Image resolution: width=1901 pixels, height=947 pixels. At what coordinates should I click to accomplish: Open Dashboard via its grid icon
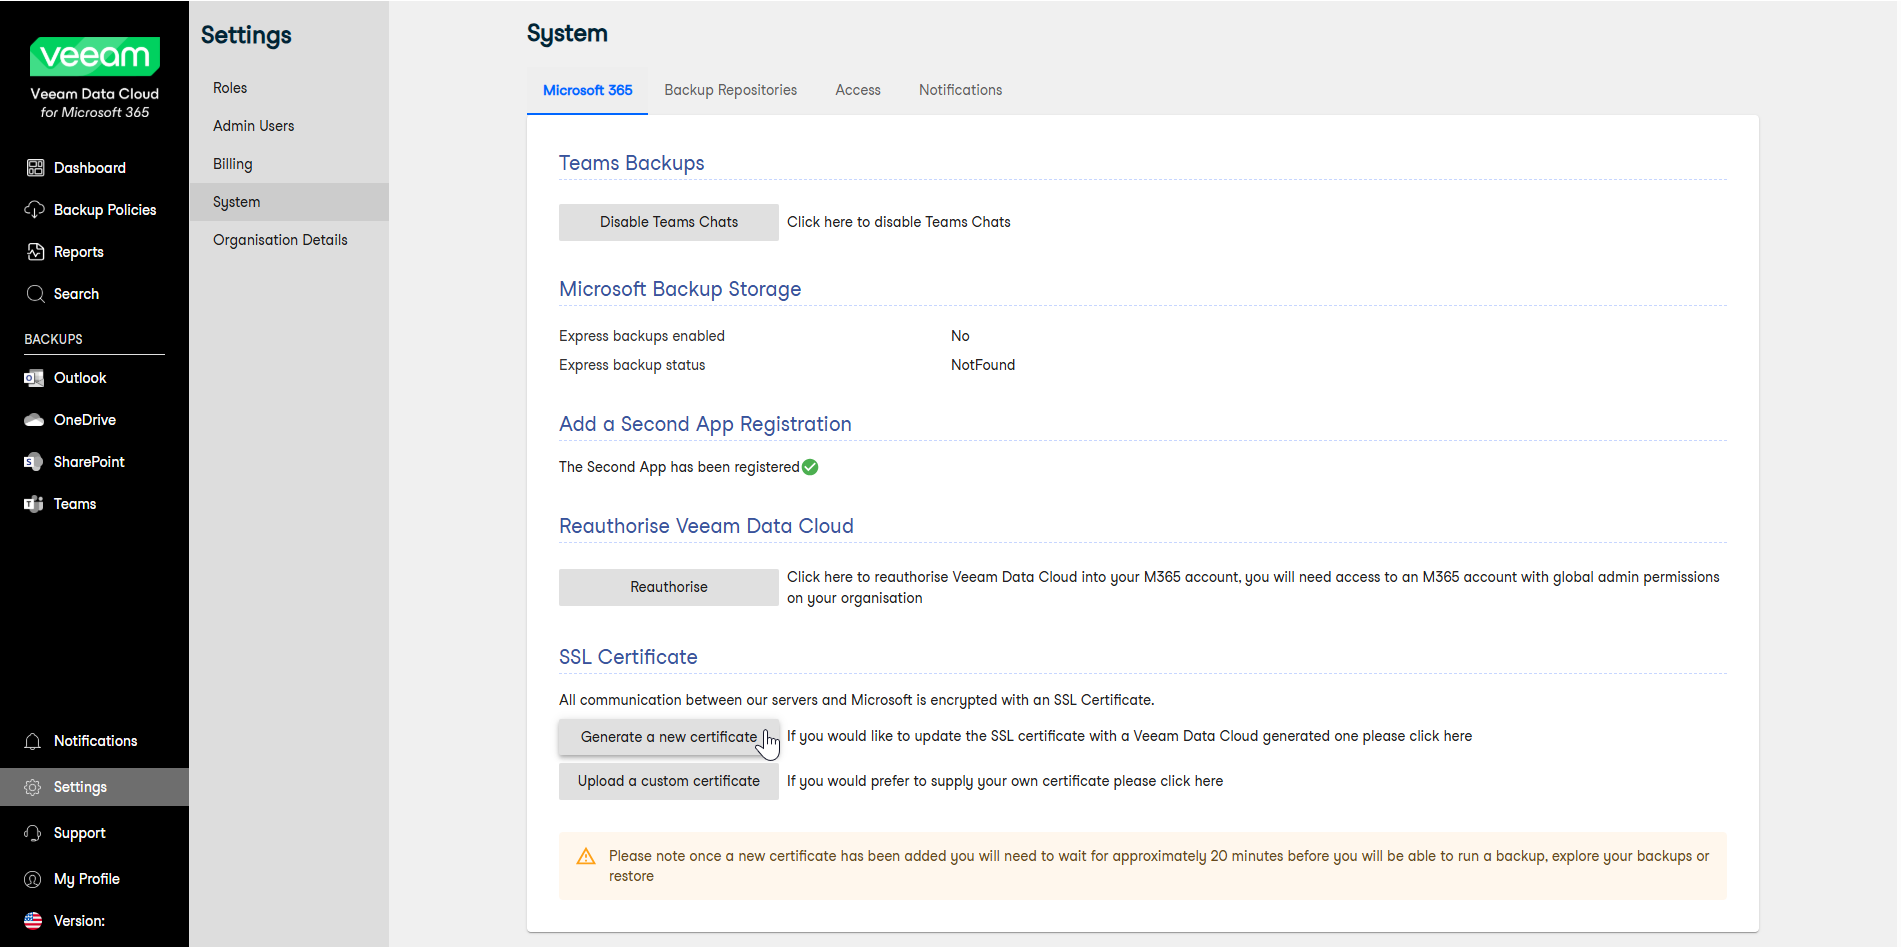tap(35, 168)
